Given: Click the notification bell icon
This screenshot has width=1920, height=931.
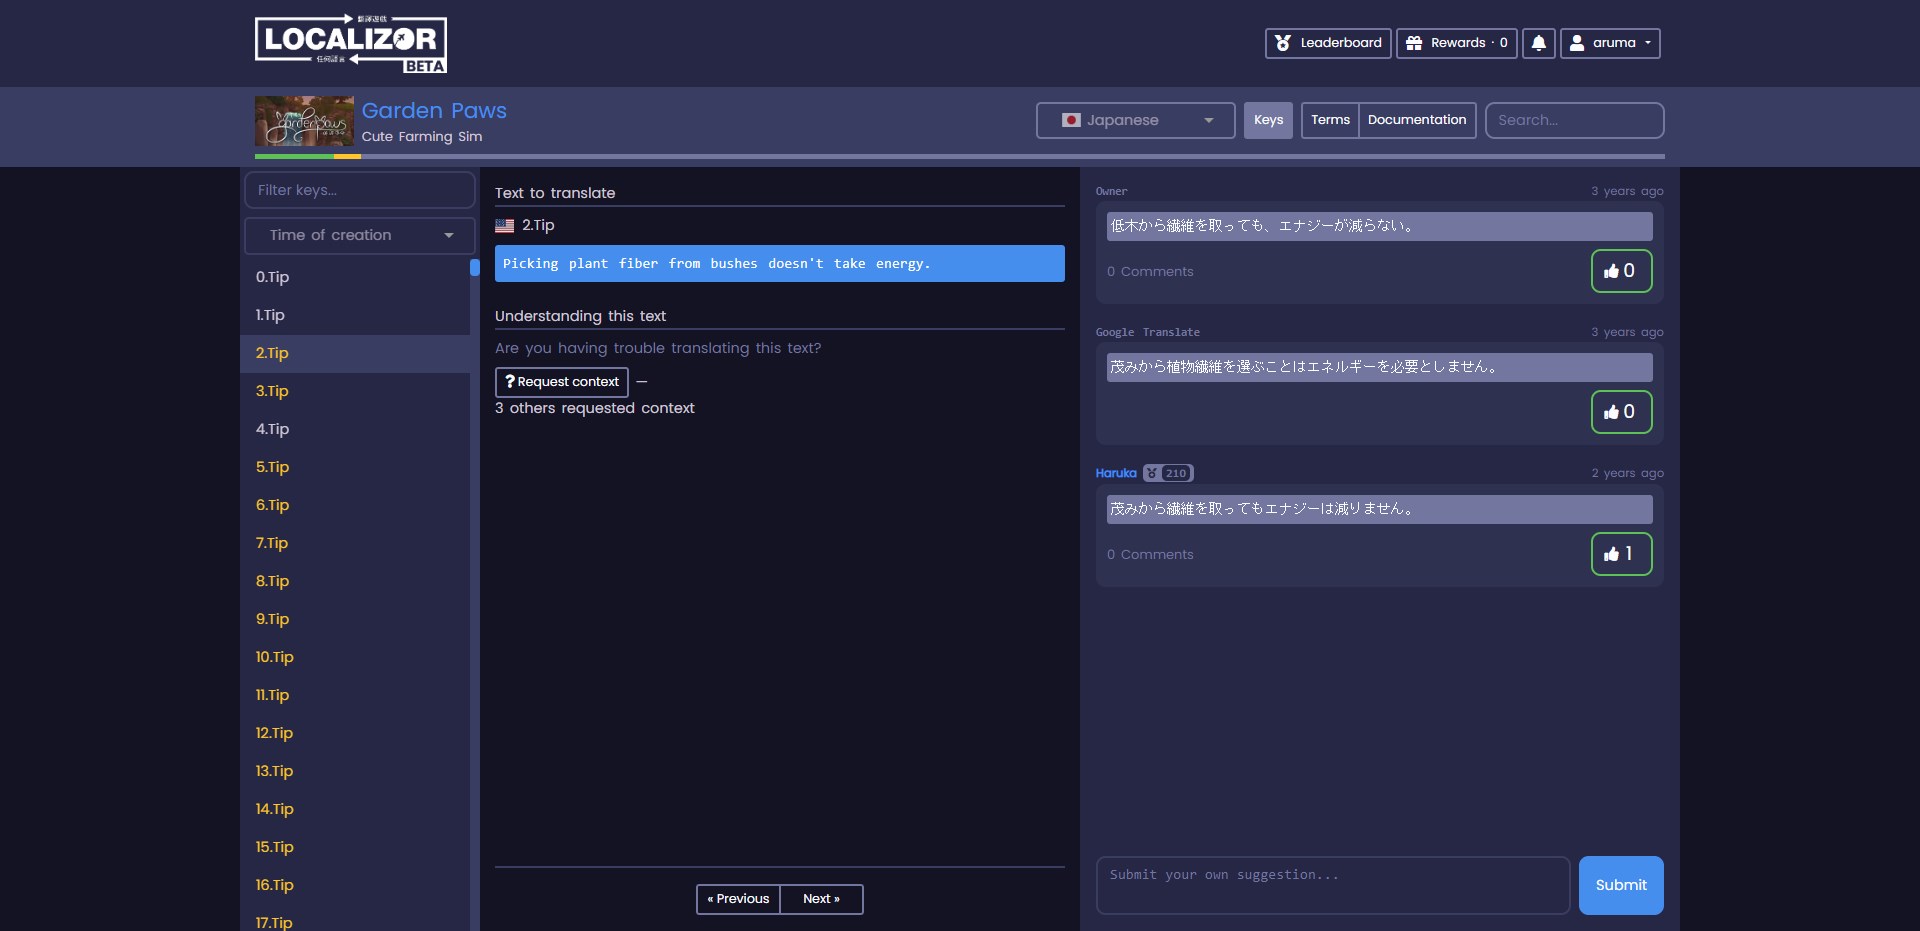Looking at the screenshot, I should tap(1538, 43).
